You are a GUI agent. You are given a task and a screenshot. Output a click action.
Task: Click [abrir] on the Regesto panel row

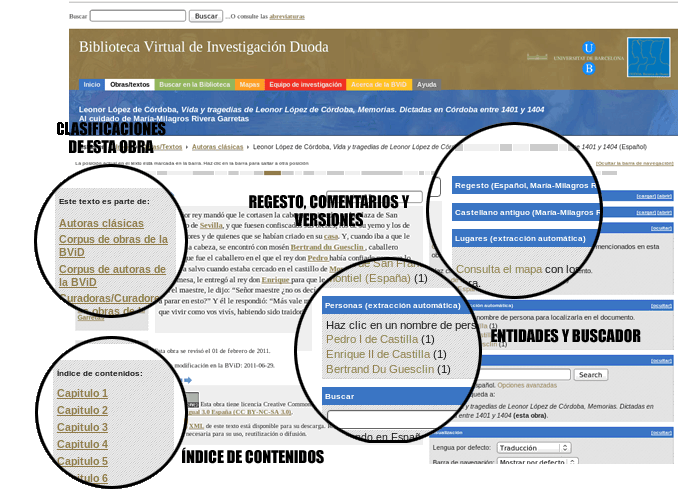point(664,196)
